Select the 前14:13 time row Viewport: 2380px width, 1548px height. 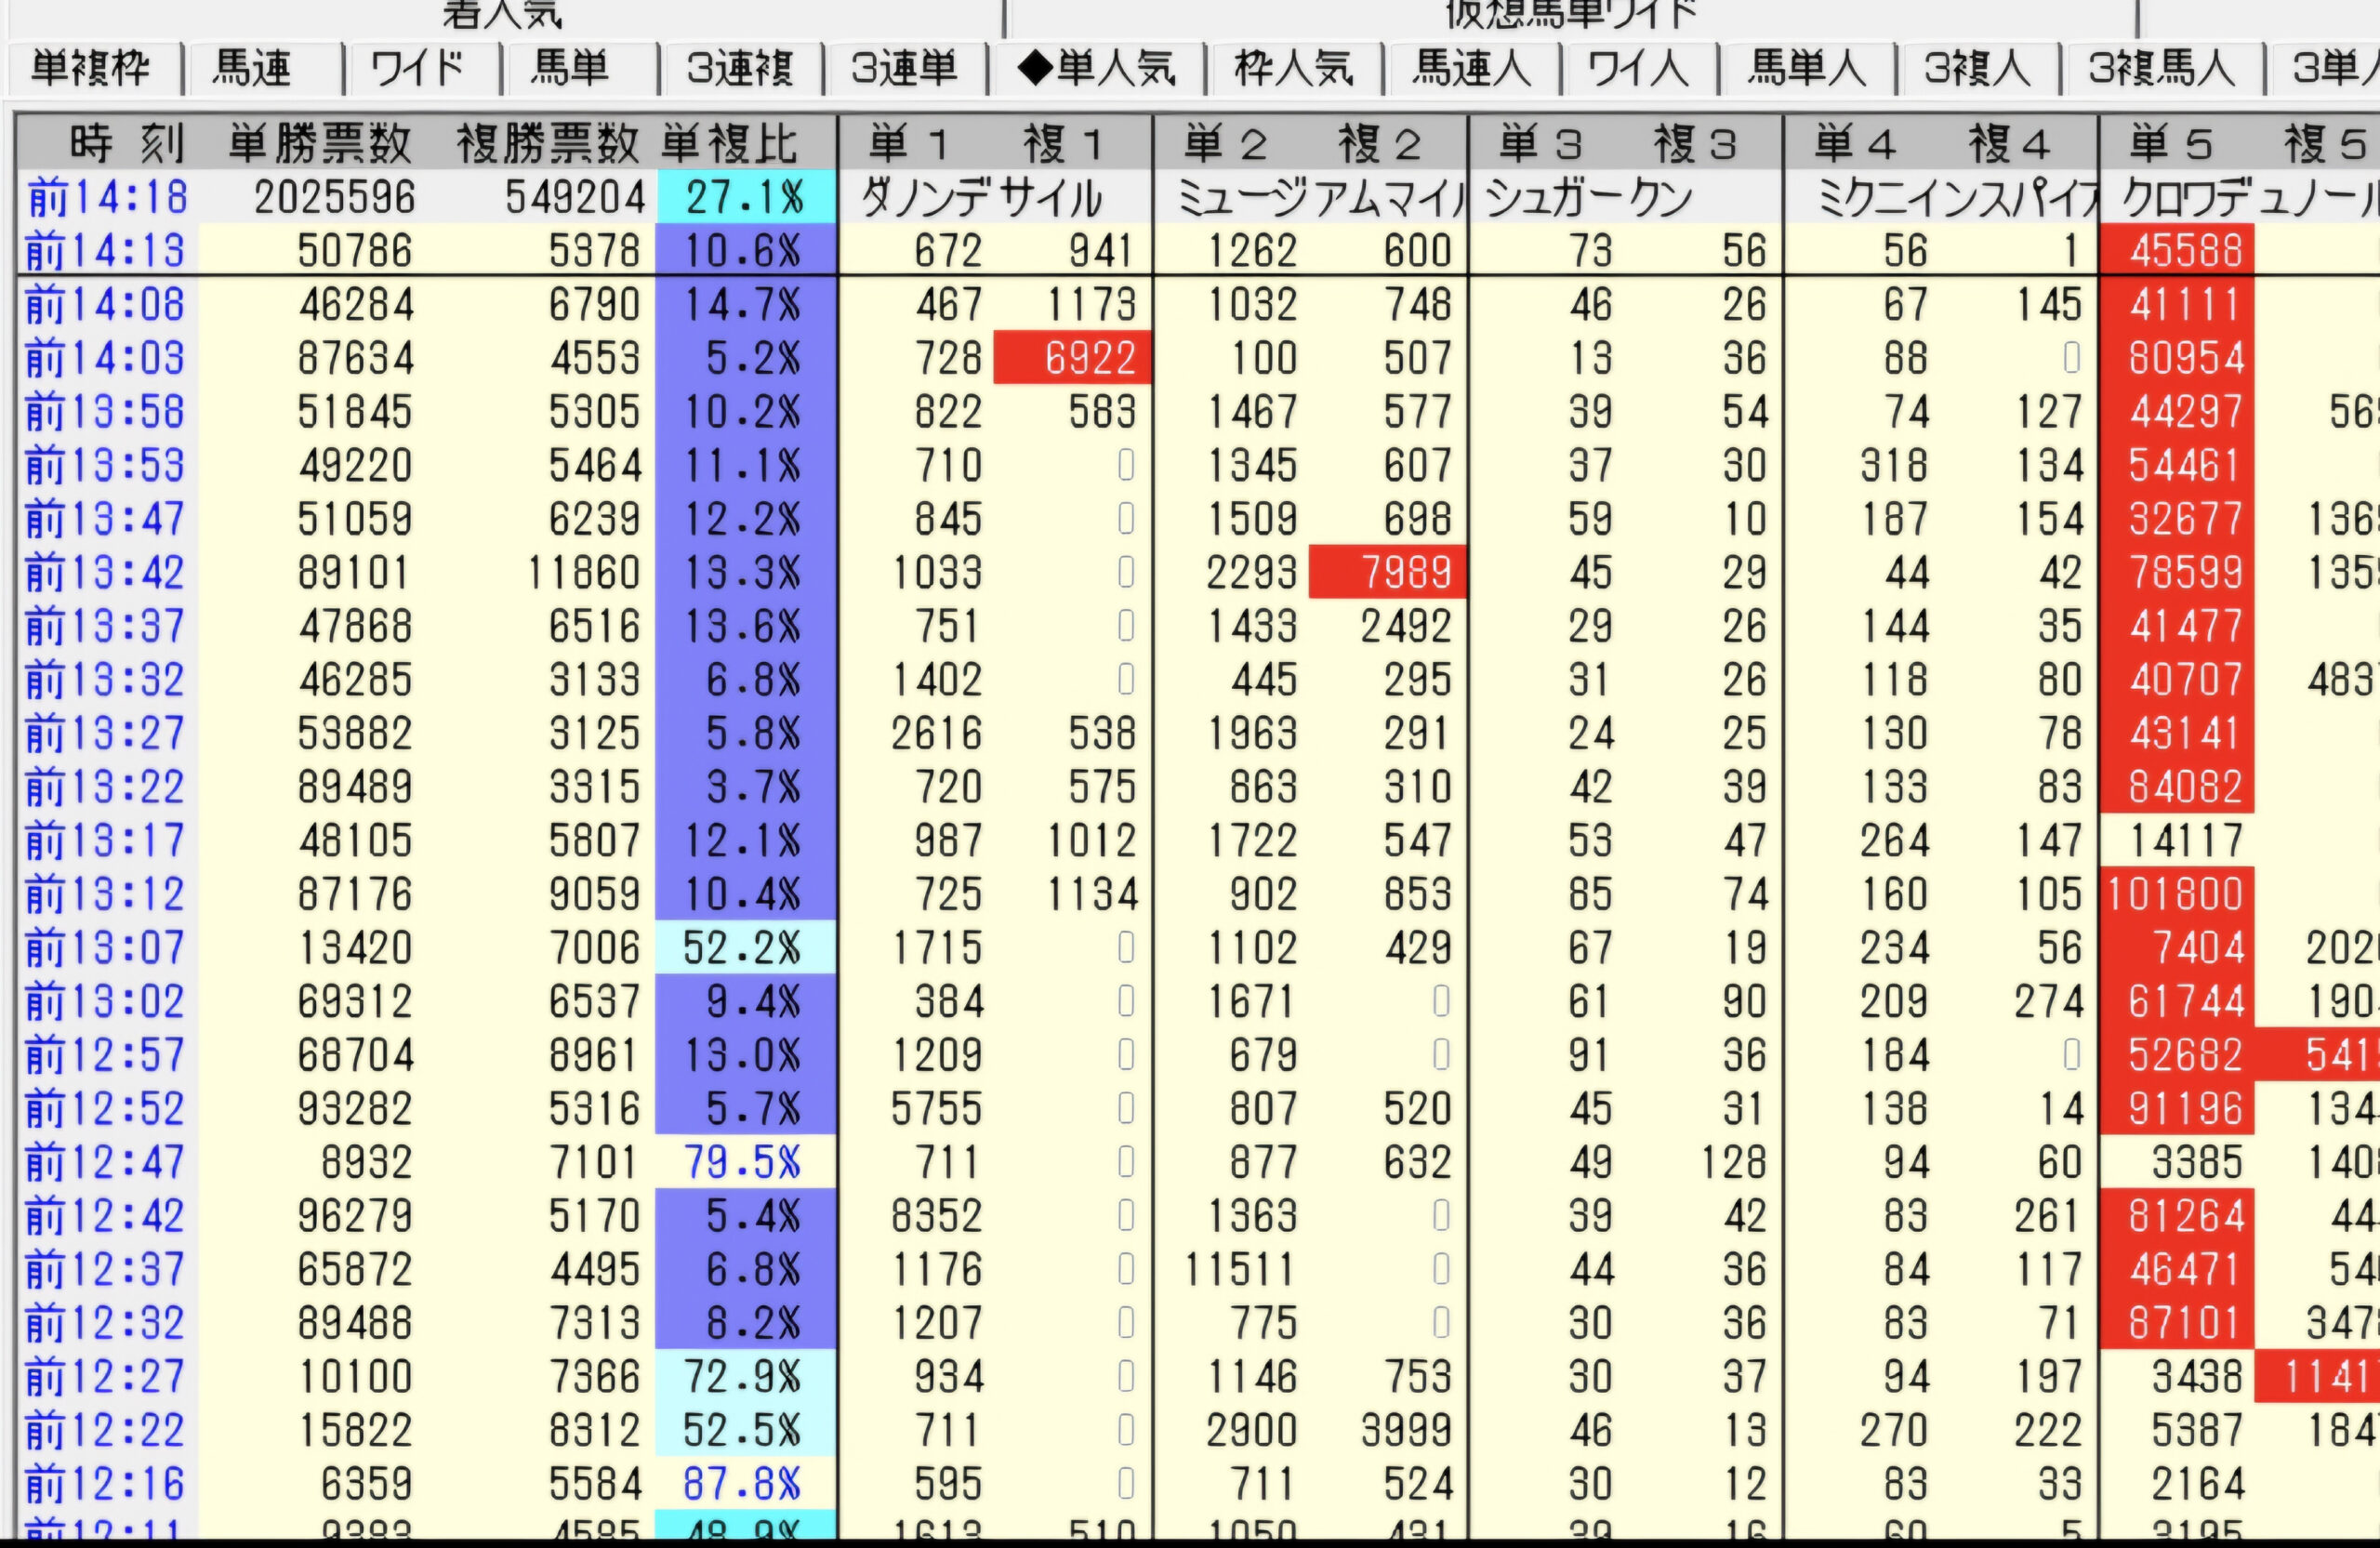[106, 250]
